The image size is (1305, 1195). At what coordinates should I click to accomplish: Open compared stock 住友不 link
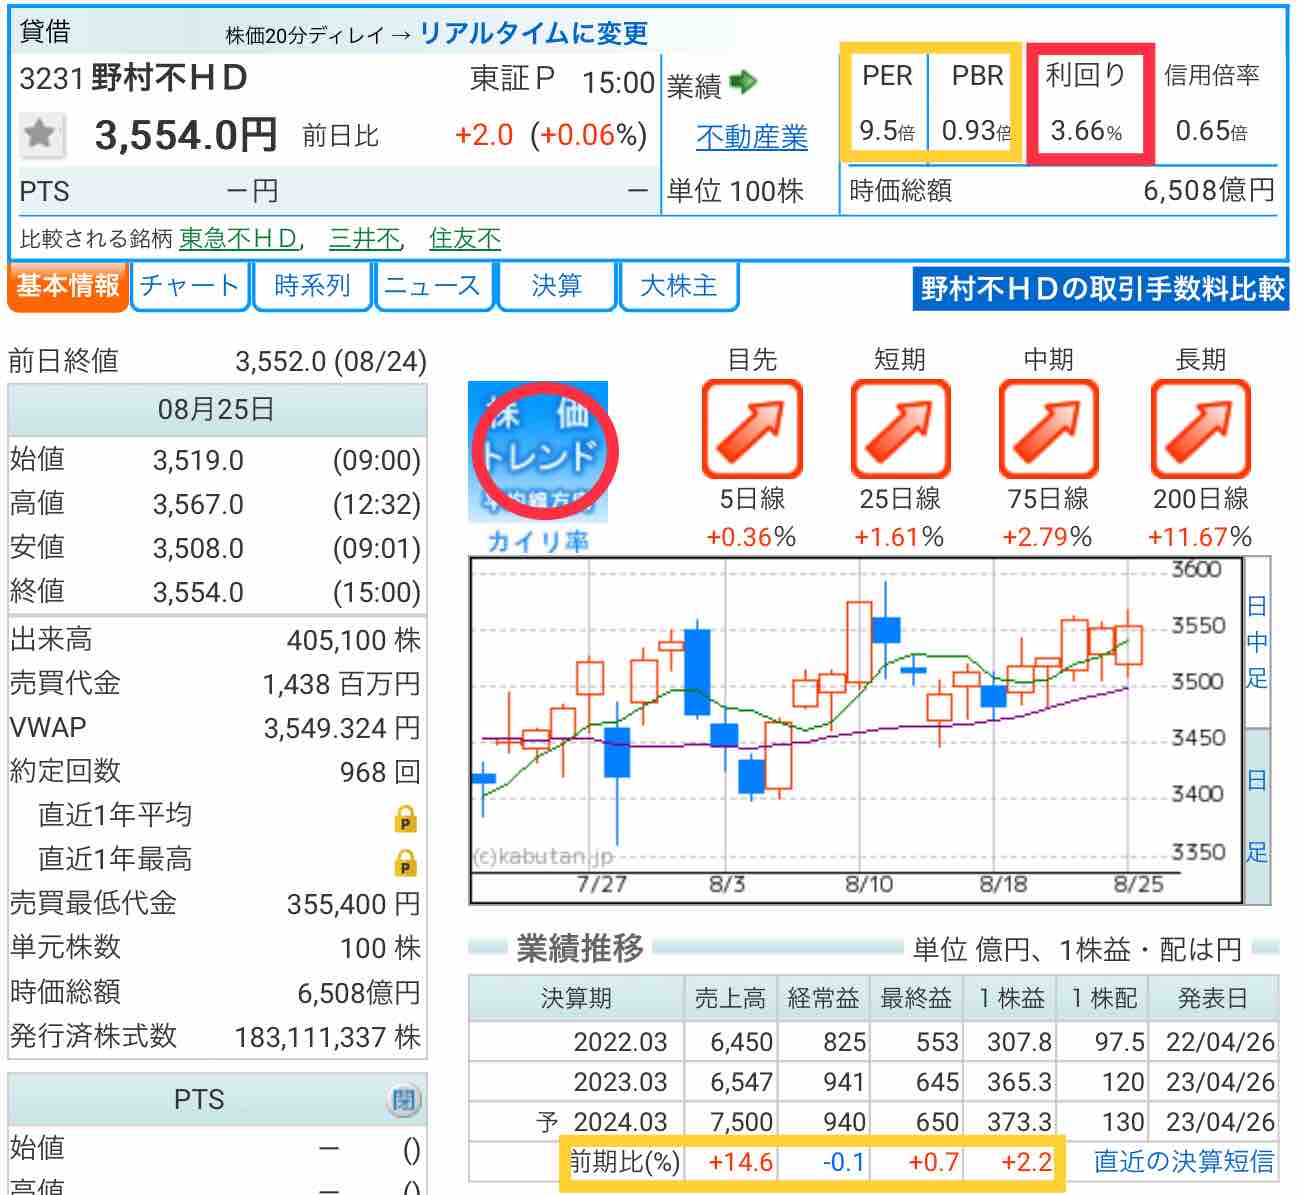(465, 238)
